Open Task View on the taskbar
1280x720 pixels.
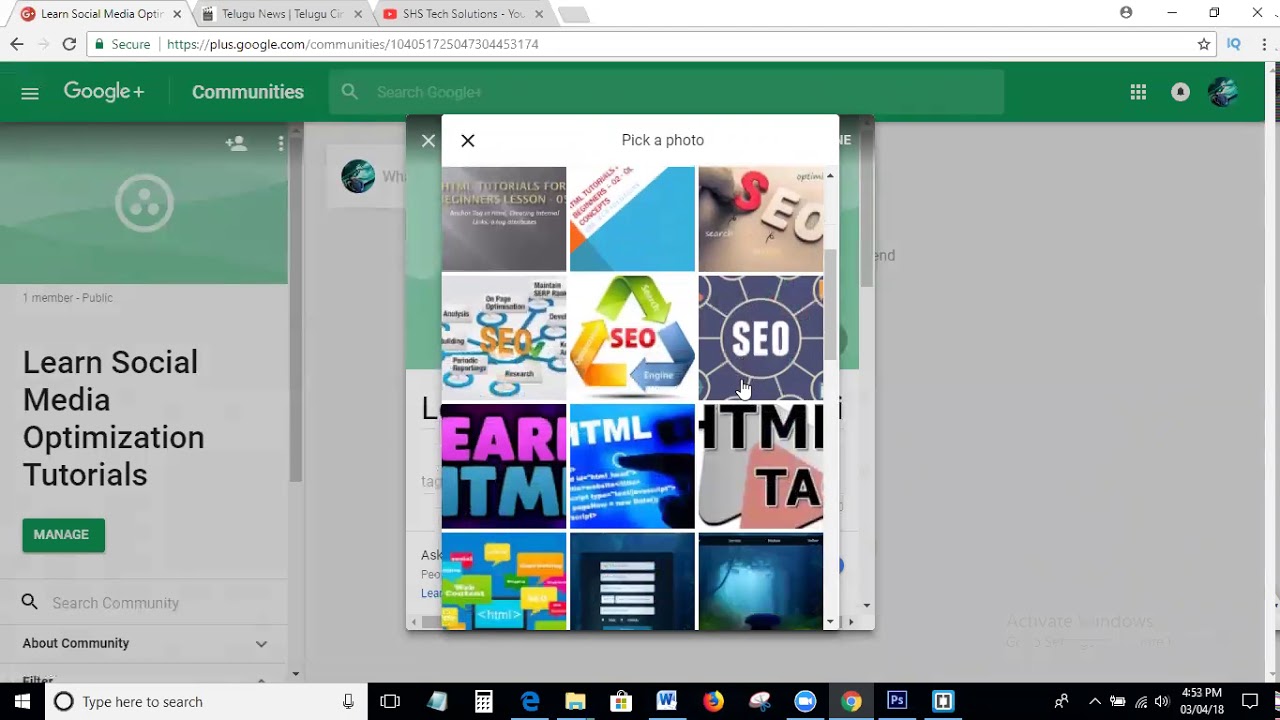click(390, 701)
